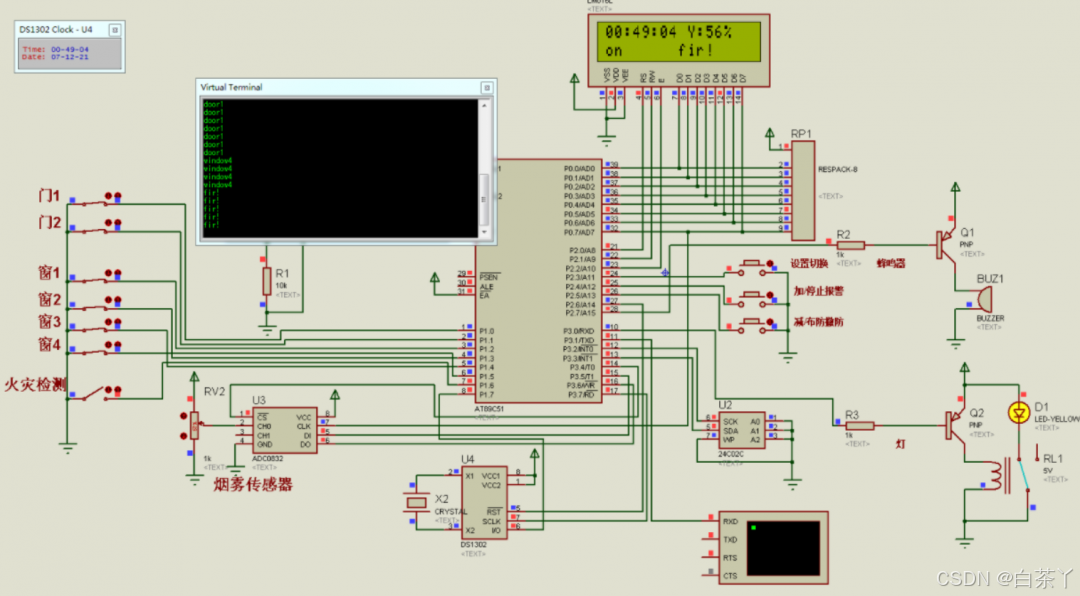Image resolution: width=1080 pixels, height=596 pixels.
Task: Push the 设置切换 settings push button
Action: pyautogui.click(x=749, y=267)
